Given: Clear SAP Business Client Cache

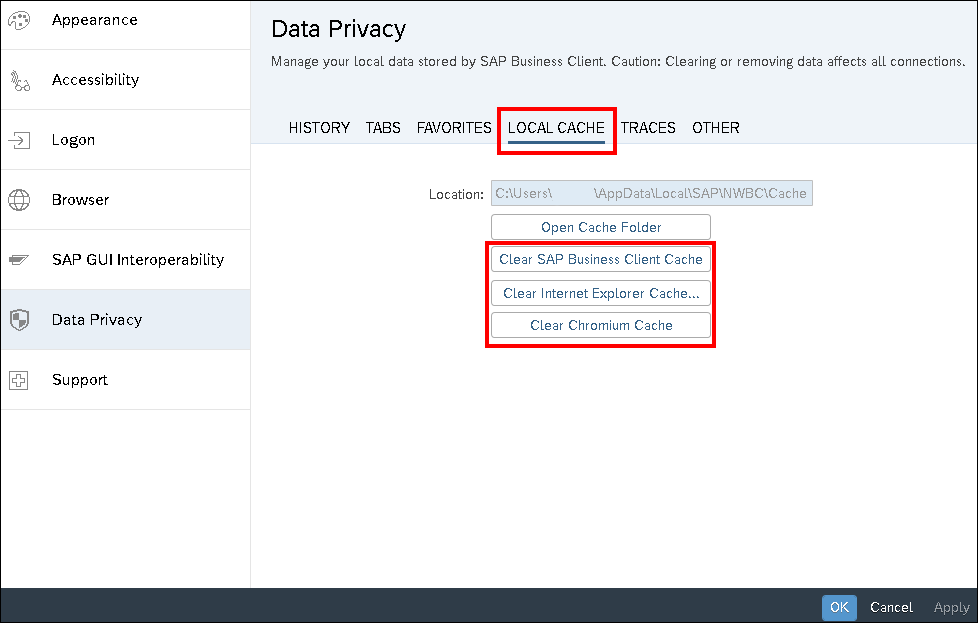Looking at the screenshot, I should (601, 259).
